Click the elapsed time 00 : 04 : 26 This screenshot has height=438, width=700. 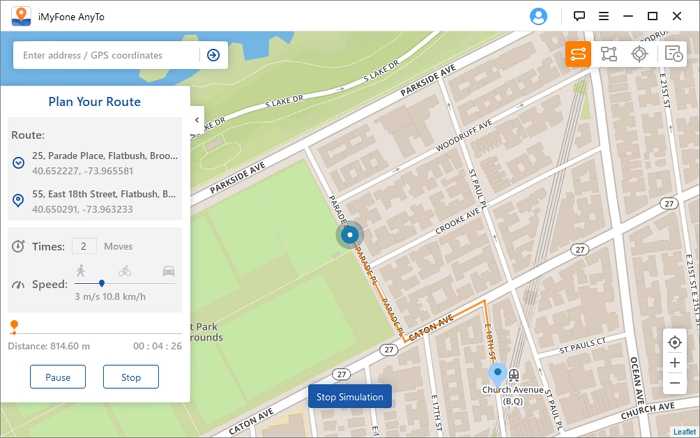coord(157,346)
